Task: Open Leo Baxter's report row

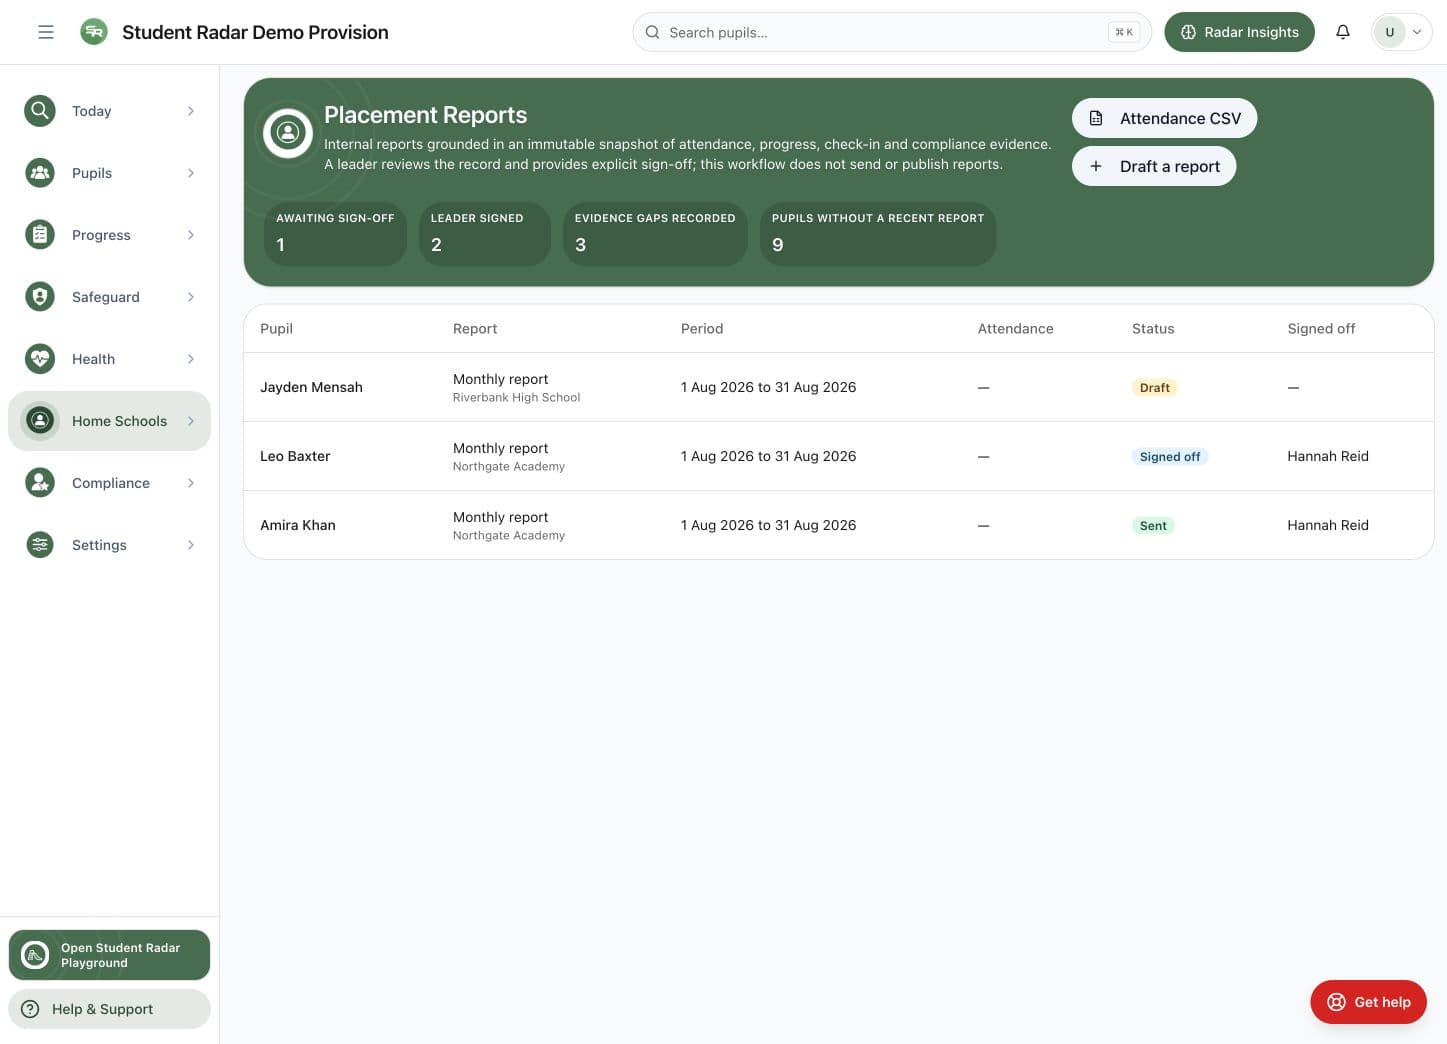Action: coord(838,456)
